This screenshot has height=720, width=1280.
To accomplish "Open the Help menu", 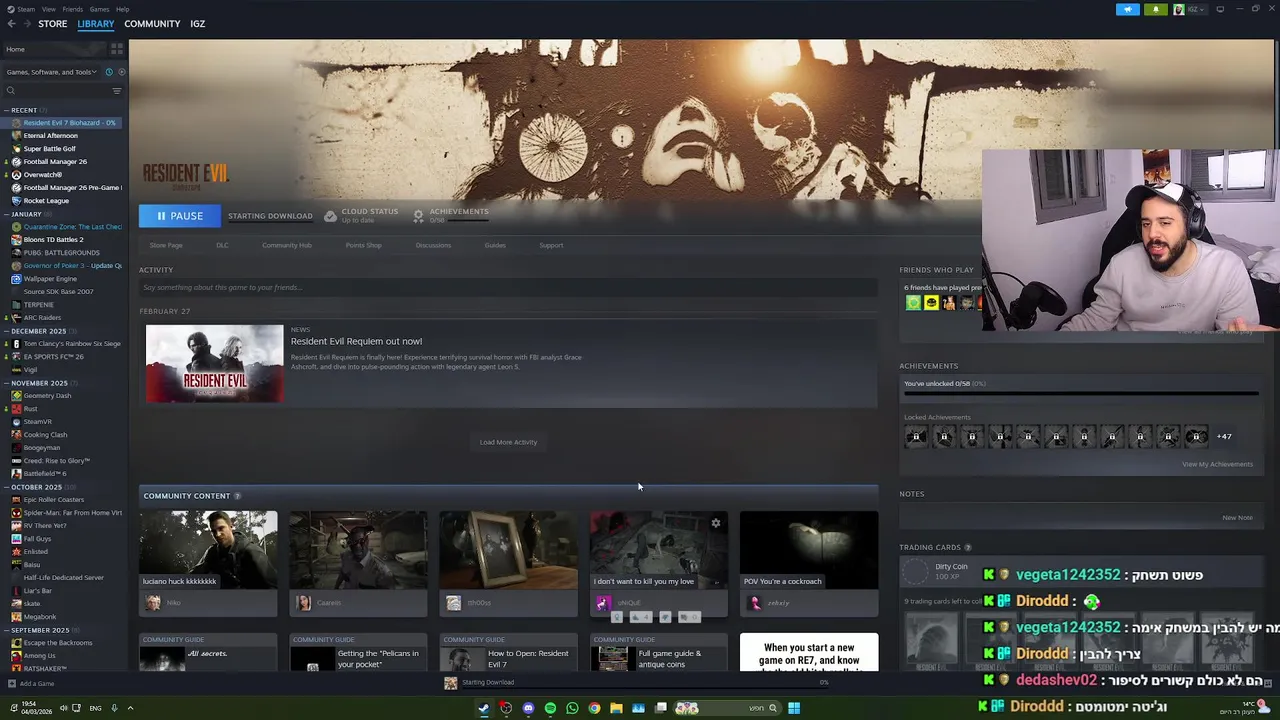I will coord(122,9).
